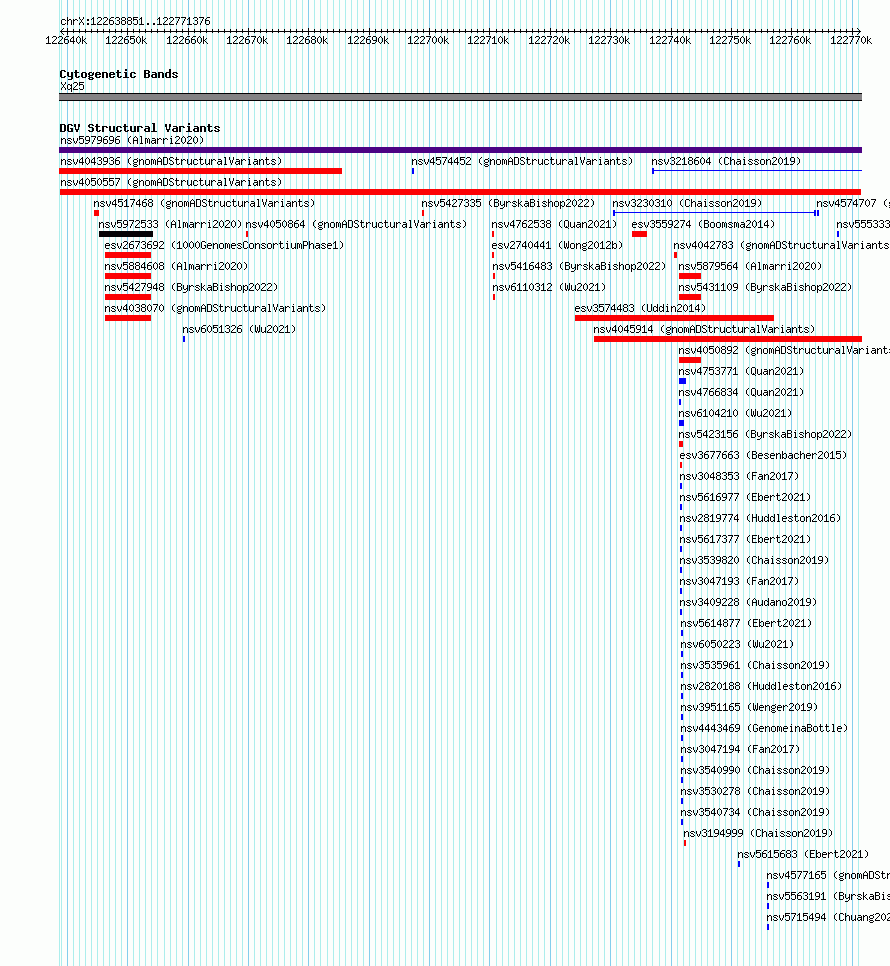Screen dimensions: 890x966
Task: Open esv3574483 (Uddin2014) label
Action: (640, 308)
